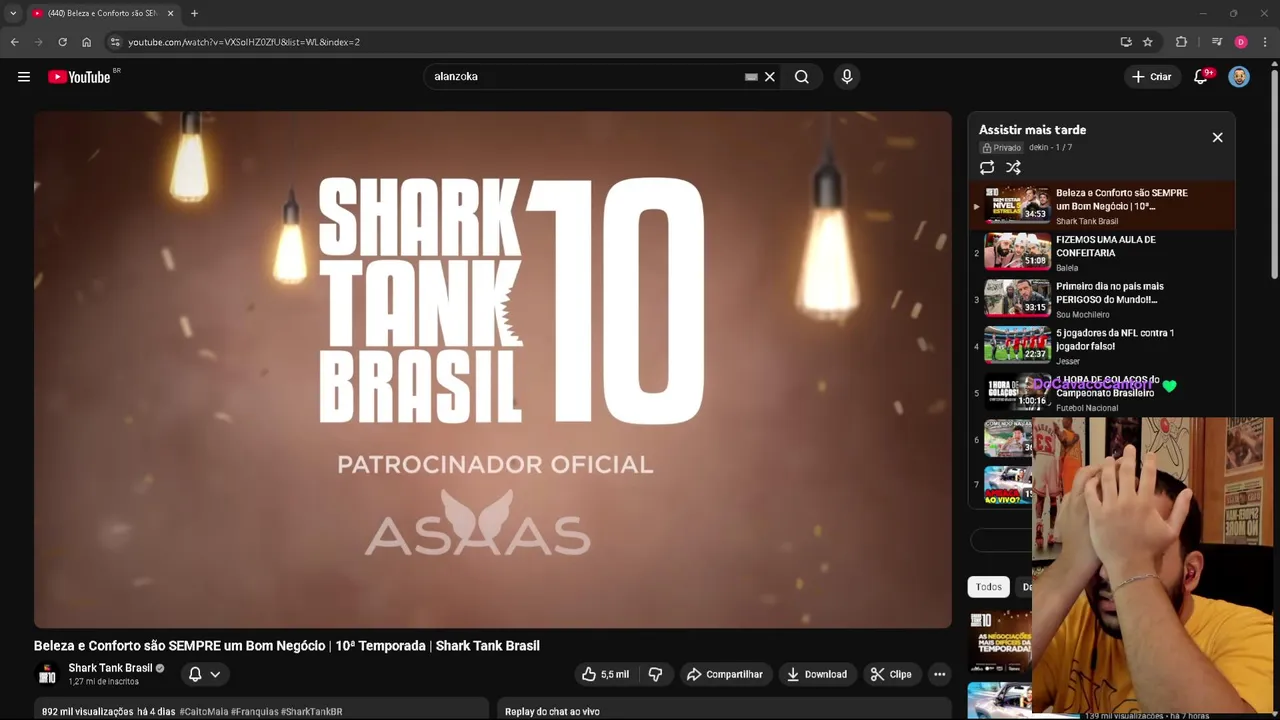Open the Compartilhar share dialog
The height and width of the screenshot is (720, 1280).
click(x=724, y=674)
